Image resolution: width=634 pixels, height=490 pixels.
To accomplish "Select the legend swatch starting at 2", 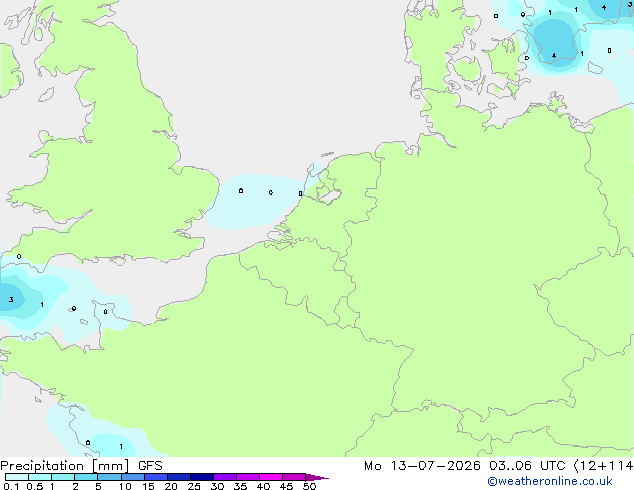I will pos(86,477).
